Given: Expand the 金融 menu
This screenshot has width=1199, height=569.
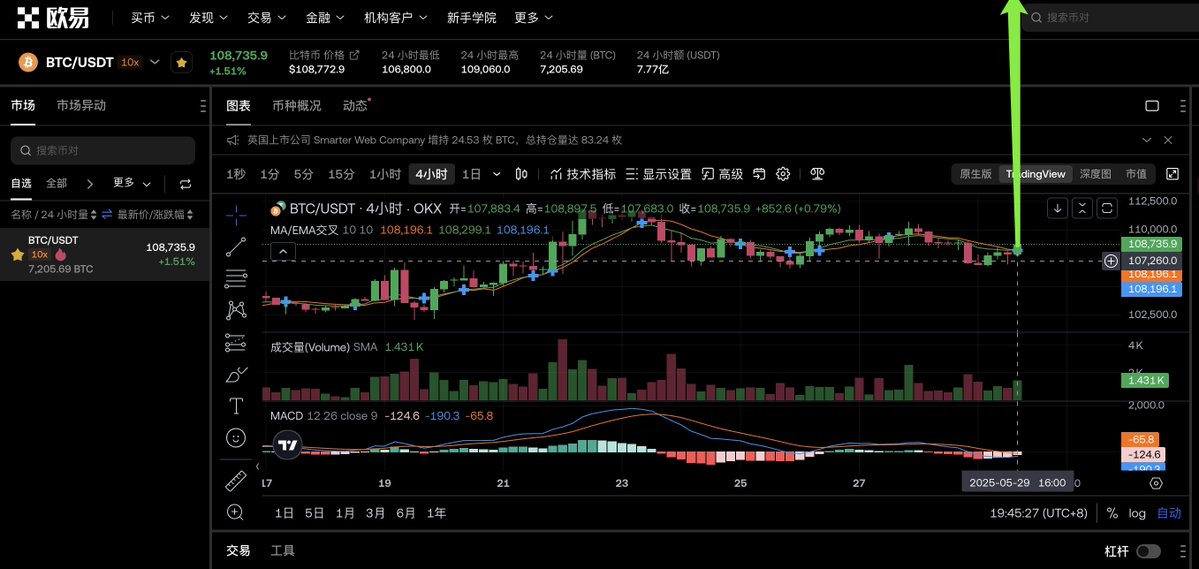Looking at the screenshot, I should 325,18.
